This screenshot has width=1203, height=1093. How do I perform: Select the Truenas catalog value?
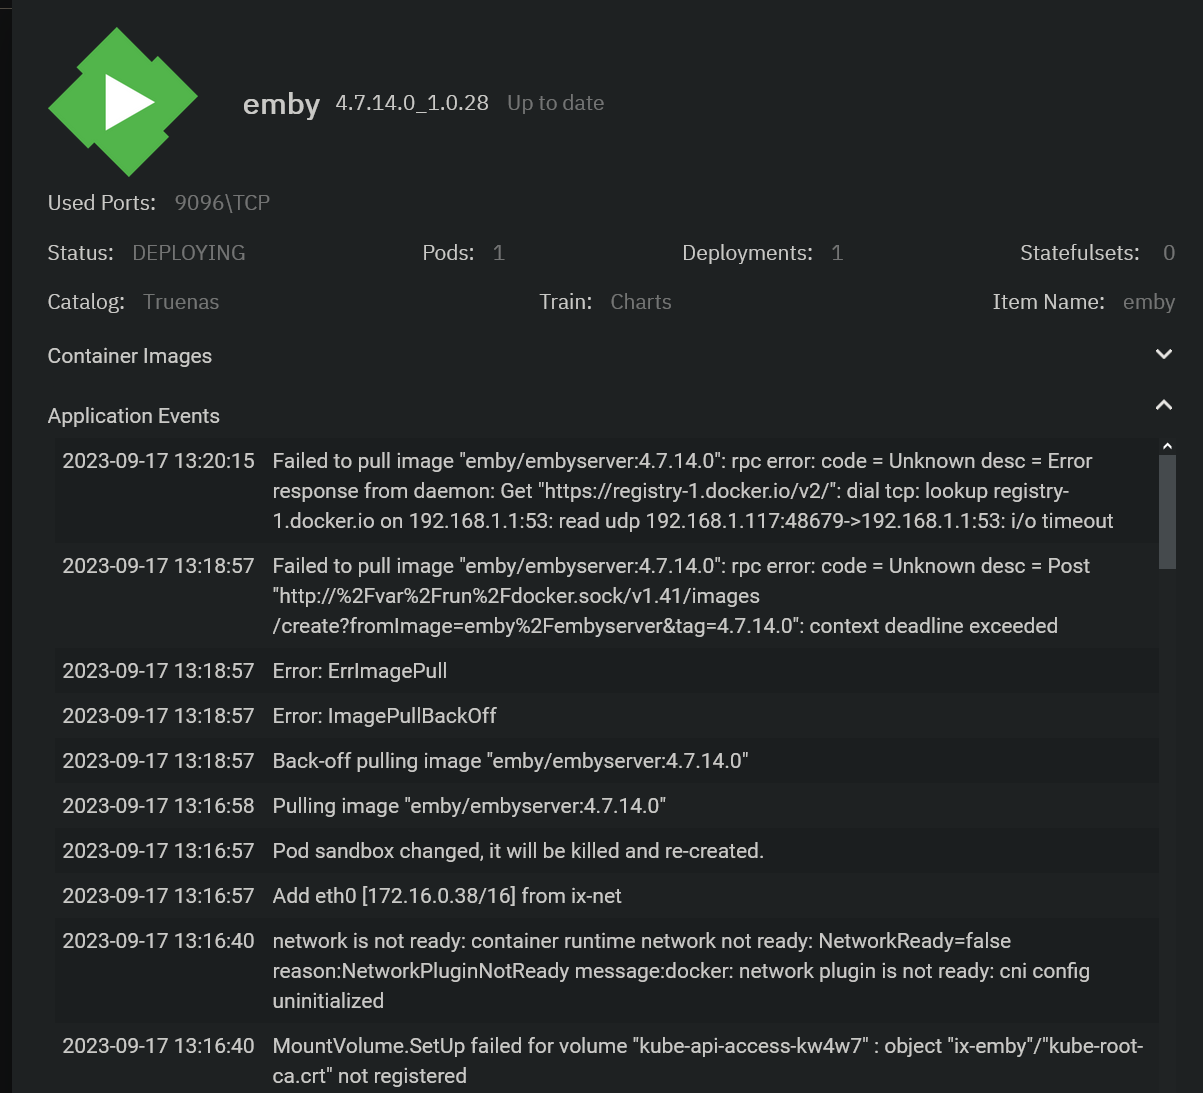pyautogui.click(x=181, y=302)
